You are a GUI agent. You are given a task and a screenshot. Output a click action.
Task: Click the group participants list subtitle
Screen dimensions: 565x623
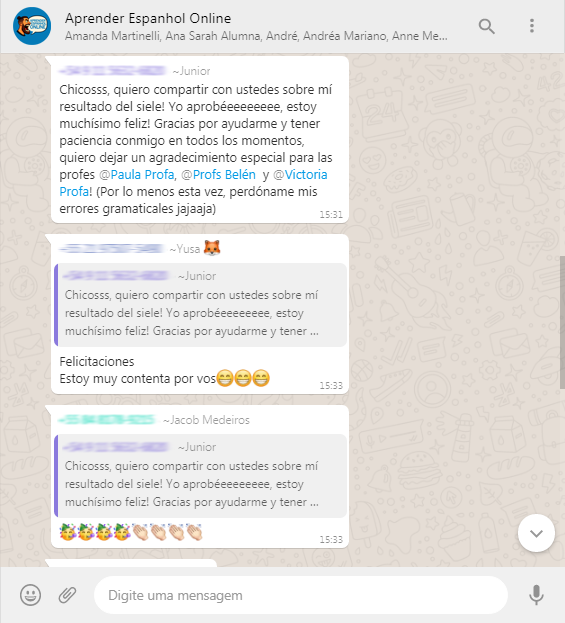(x=256, y=36)
